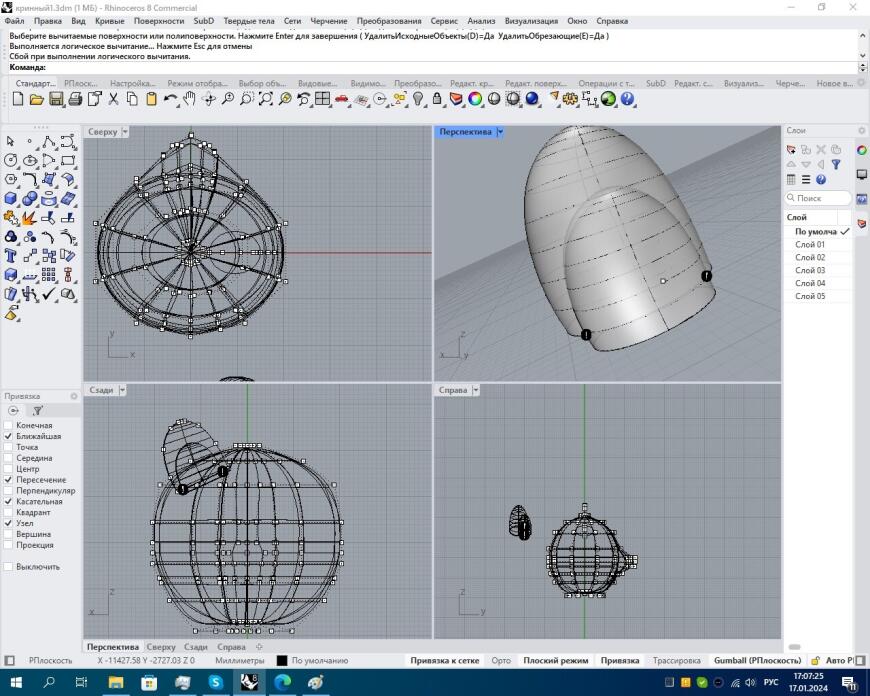Open the Skype icon in the Windows taskbar

tap(215, 682)
